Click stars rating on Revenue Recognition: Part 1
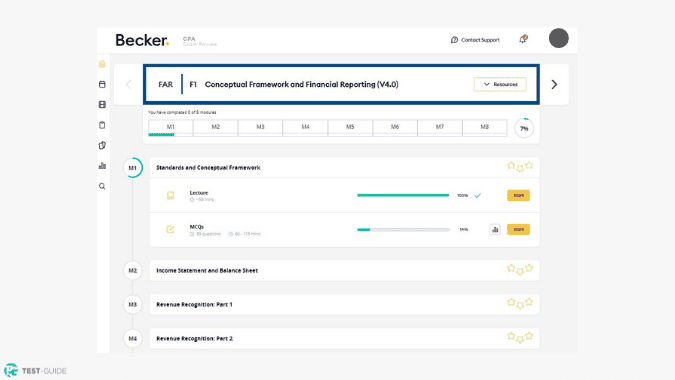The width and height of the screenshot is (675, 380). 520,304
